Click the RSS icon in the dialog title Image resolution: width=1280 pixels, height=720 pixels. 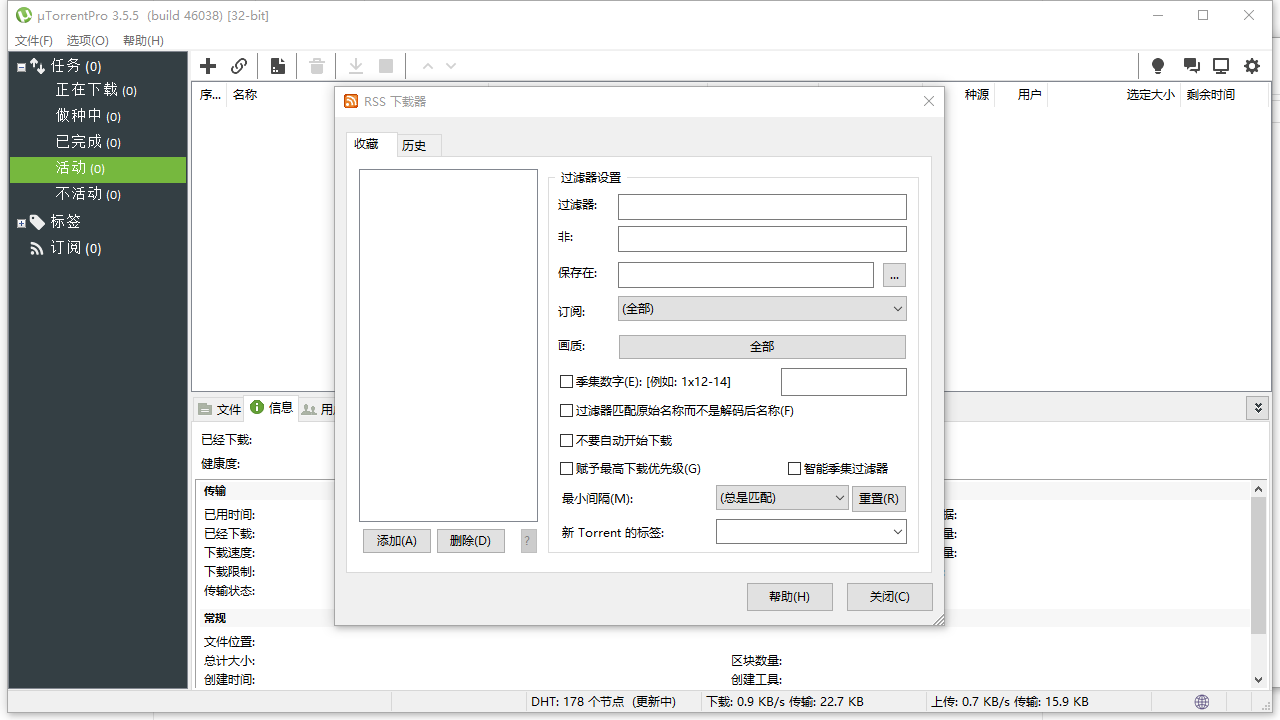(351, 101)
